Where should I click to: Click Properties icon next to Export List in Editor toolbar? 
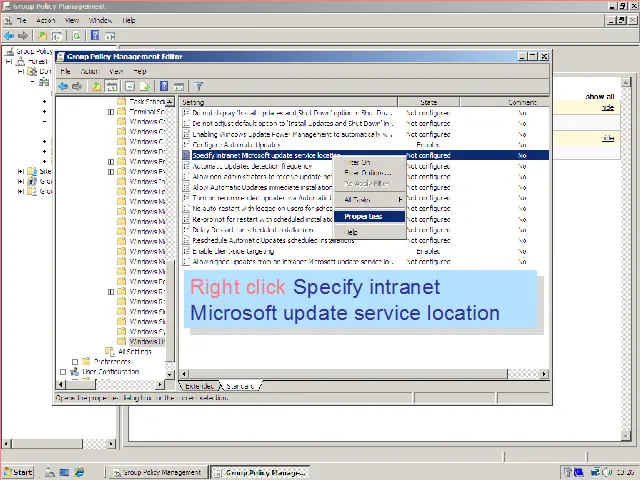(130, 86)
